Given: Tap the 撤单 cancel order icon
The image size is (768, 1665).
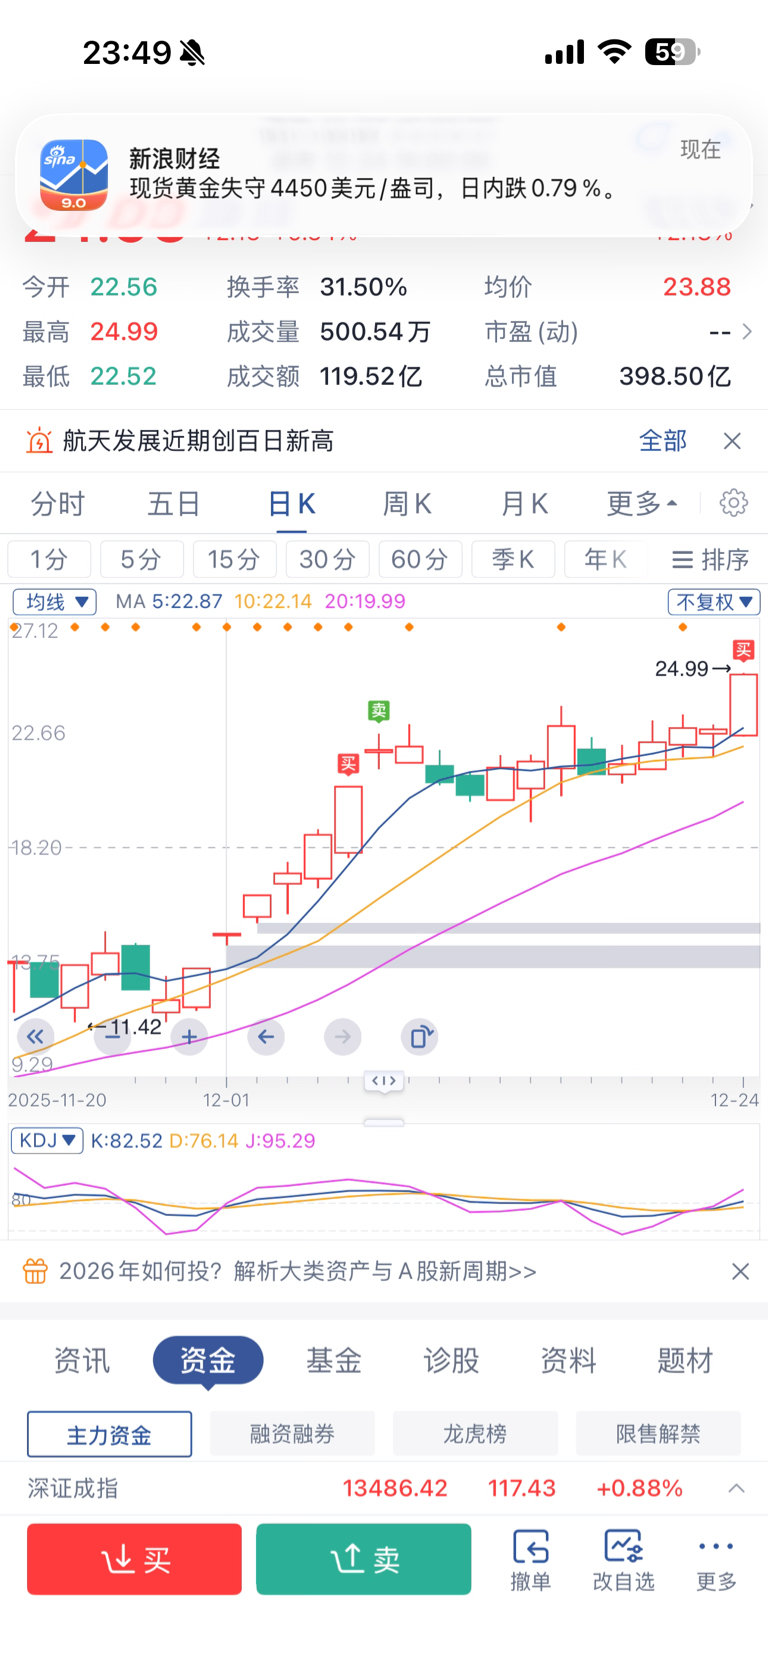Looking at the screenshot, I should 530,1558.
